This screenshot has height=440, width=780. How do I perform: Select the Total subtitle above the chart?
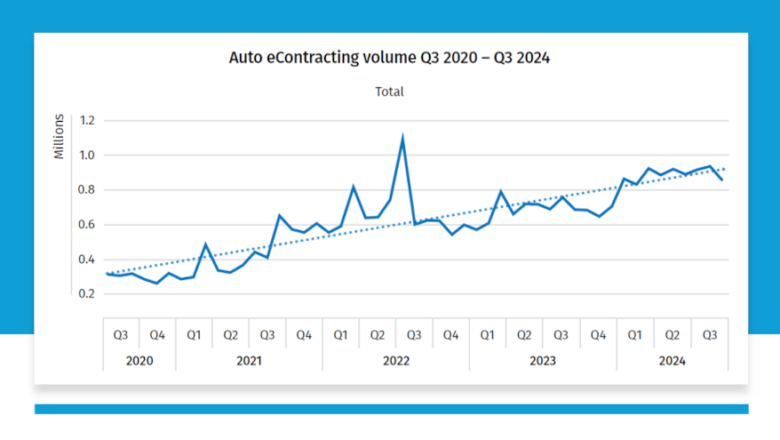[389, 91]
